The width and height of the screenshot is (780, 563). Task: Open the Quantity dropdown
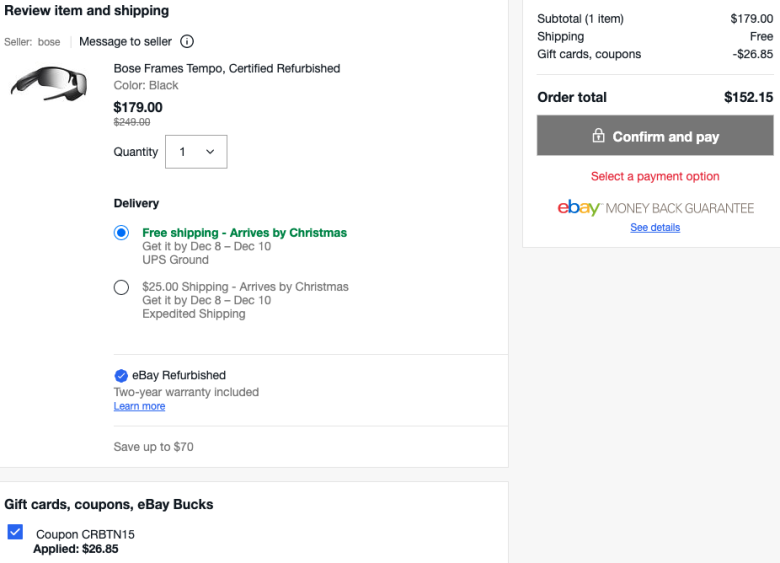tap(196, 152)
